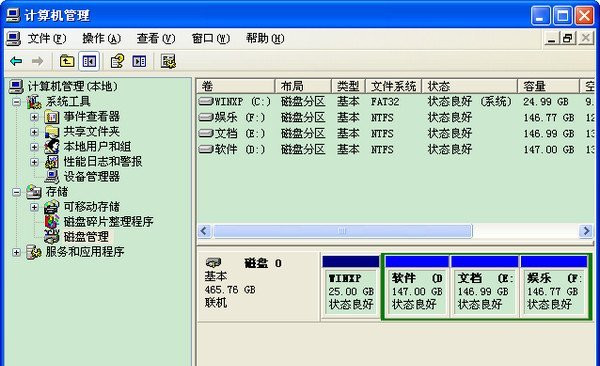This screenshot has height=366, width=600.
Task: Click the drive icon beside 文档 (E:)
Action: coord(206,133)
